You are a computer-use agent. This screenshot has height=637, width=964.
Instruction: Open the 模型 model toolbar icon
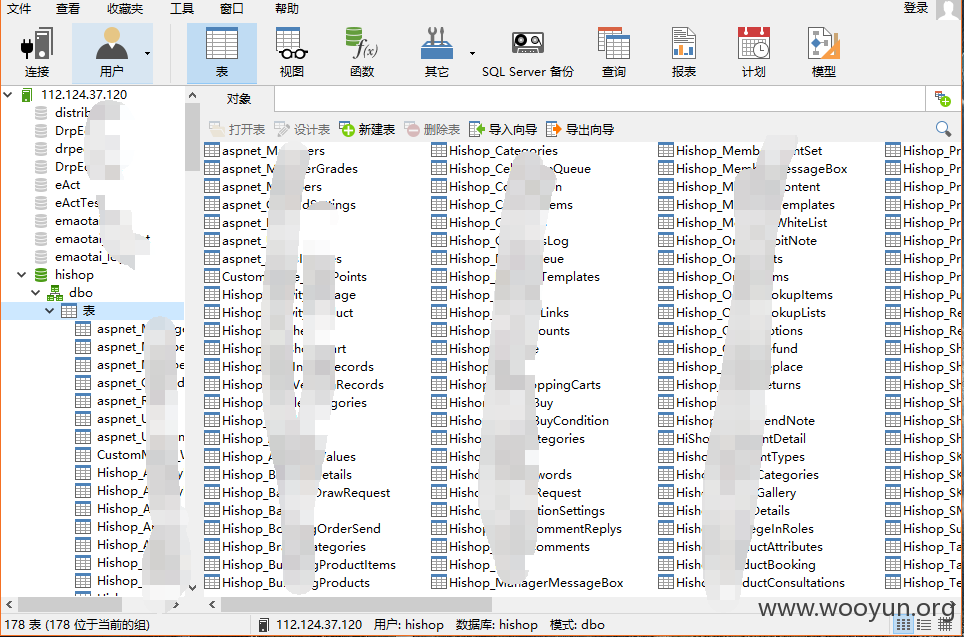click(x=824, y=53)
